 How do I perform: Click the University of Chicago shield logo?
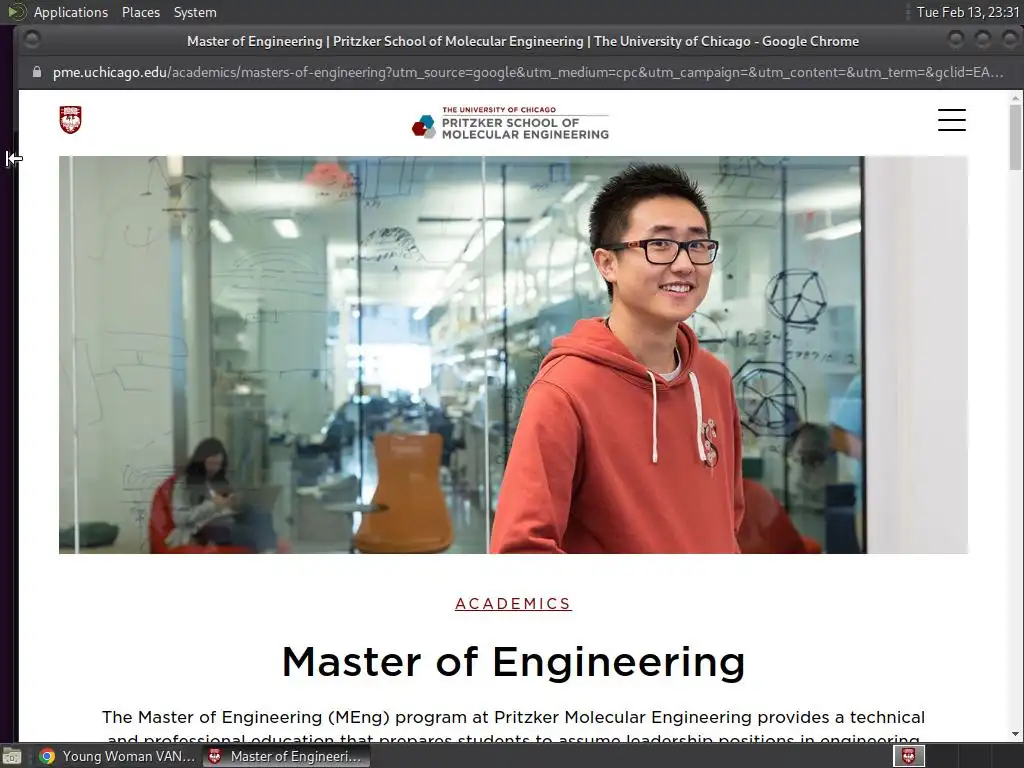[x=71, y=120]
